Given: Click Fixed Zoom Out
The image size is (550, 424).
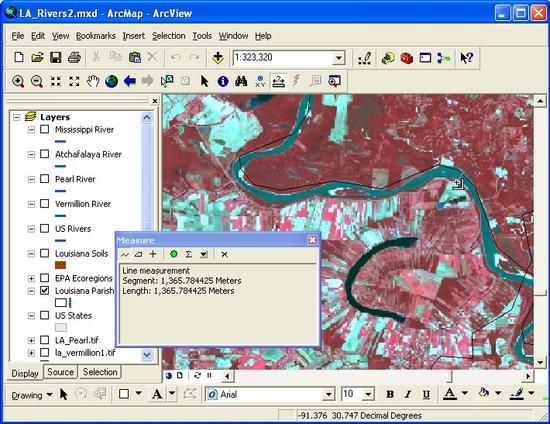Looking at the screenshot, I should point(74,81).
